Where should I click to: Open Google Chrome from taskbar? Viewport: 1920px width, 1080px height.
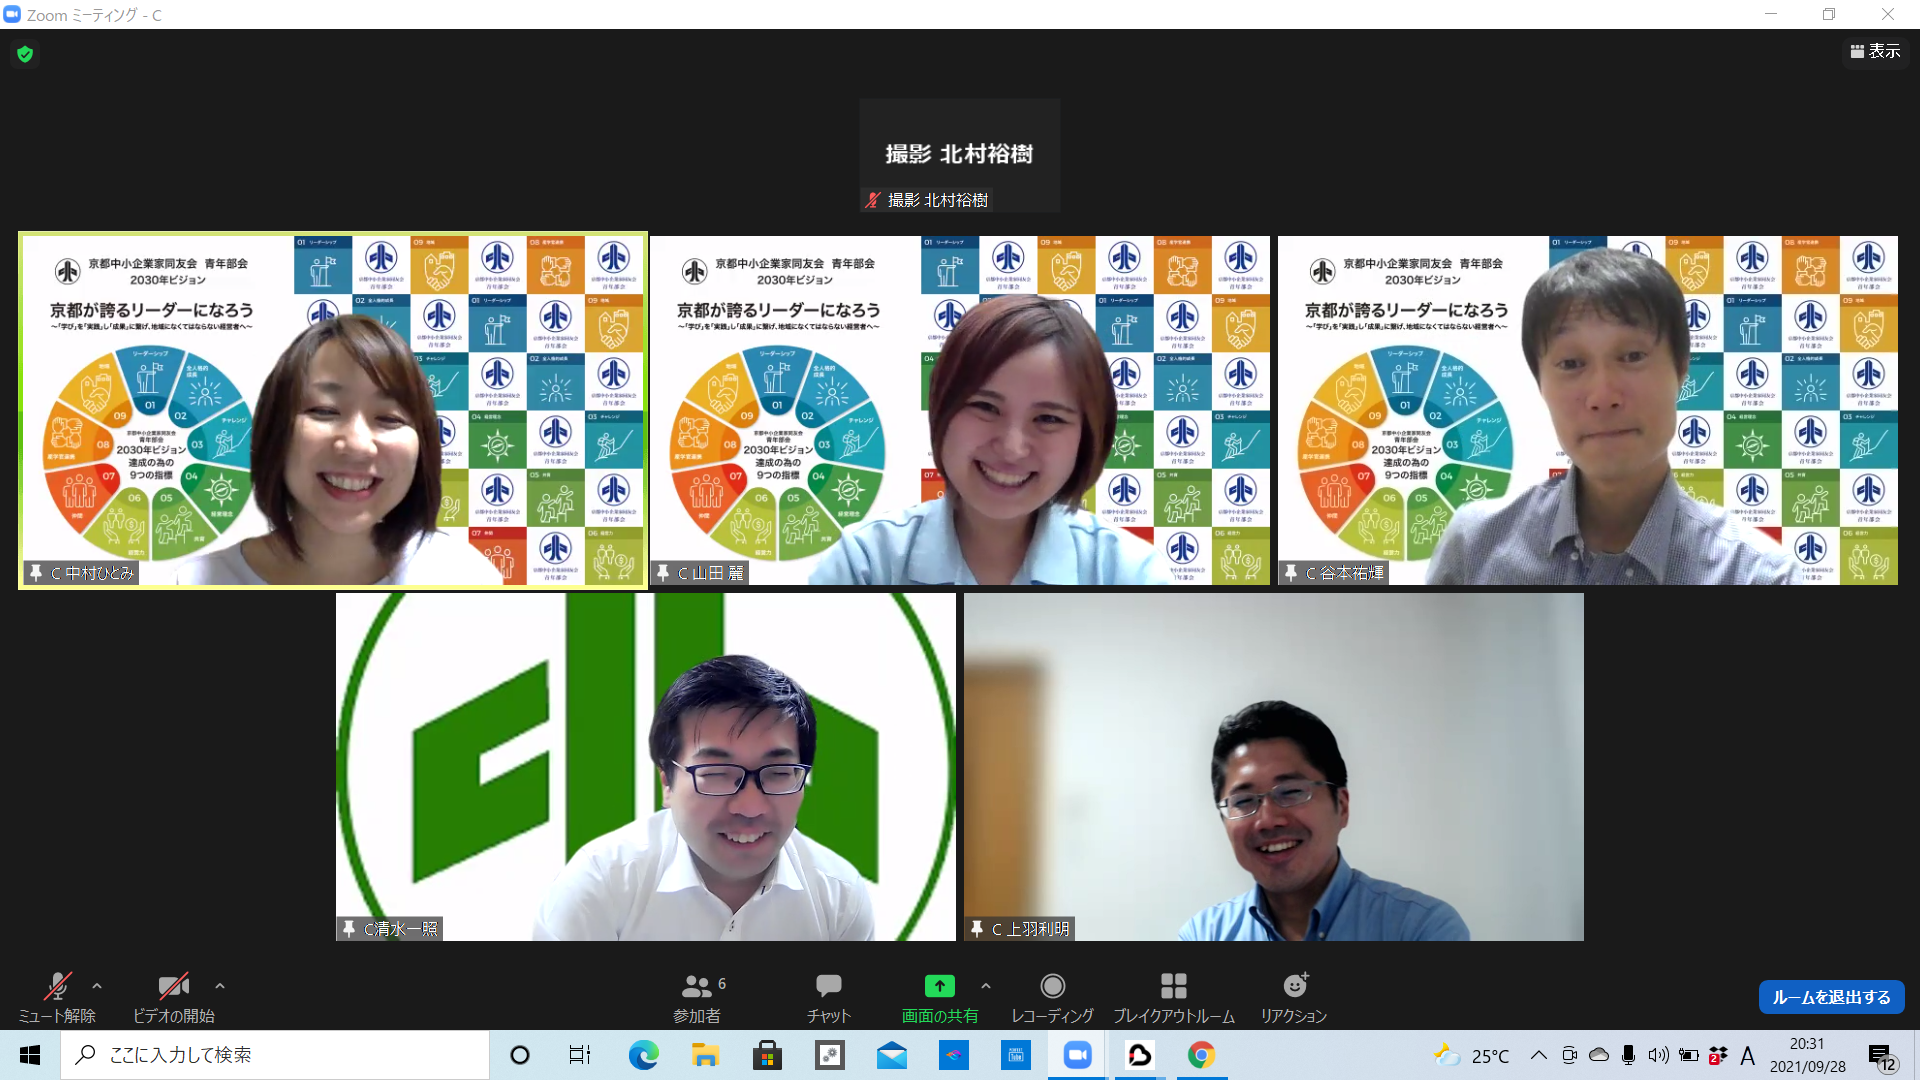coord(1201,1055)
